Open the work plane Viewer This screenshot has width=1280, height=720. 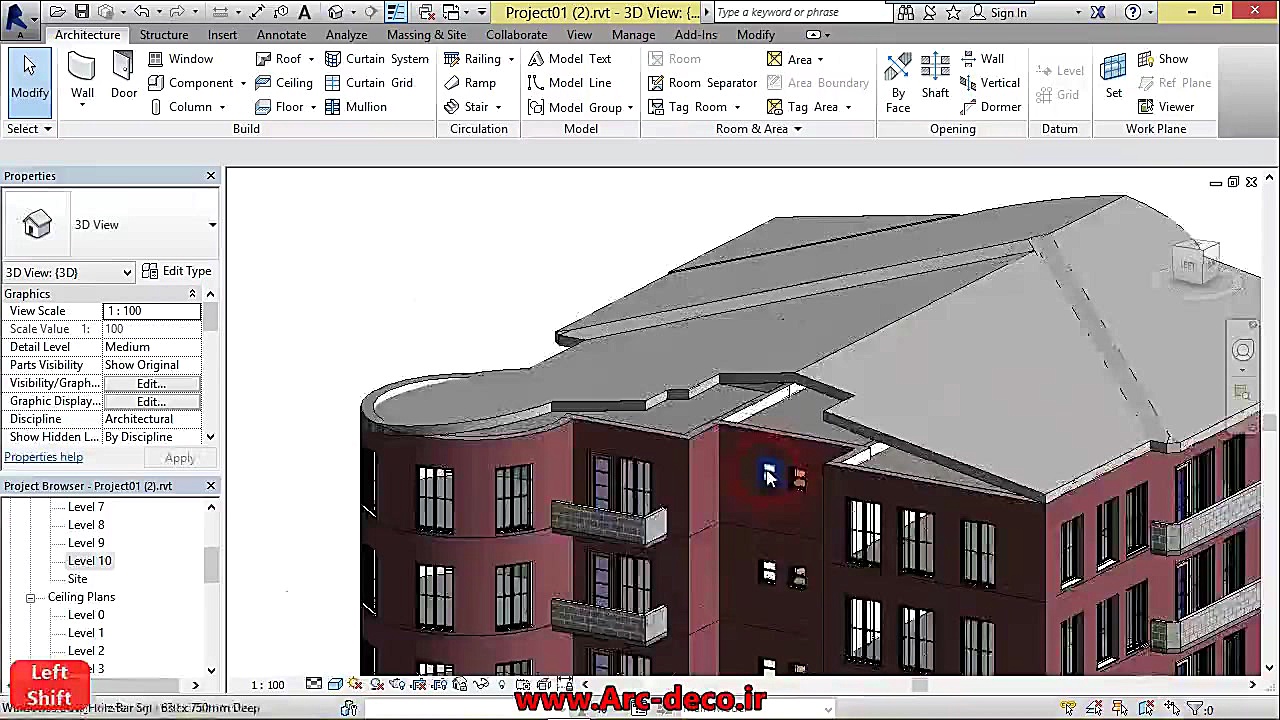pyautogui.click(x=1166, y=107)
